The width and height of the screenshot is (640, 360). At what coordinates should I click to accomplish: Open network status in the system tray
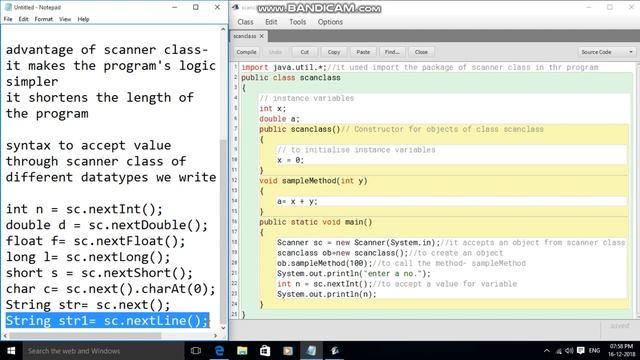coord(559,351)
